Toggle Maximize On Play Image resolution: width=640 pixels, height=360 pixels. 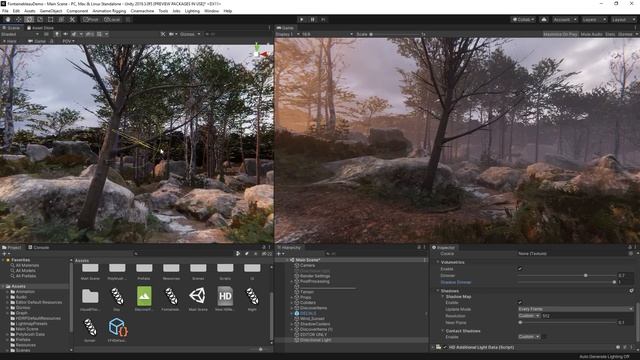pyautogui.click(x=560, y=34)
